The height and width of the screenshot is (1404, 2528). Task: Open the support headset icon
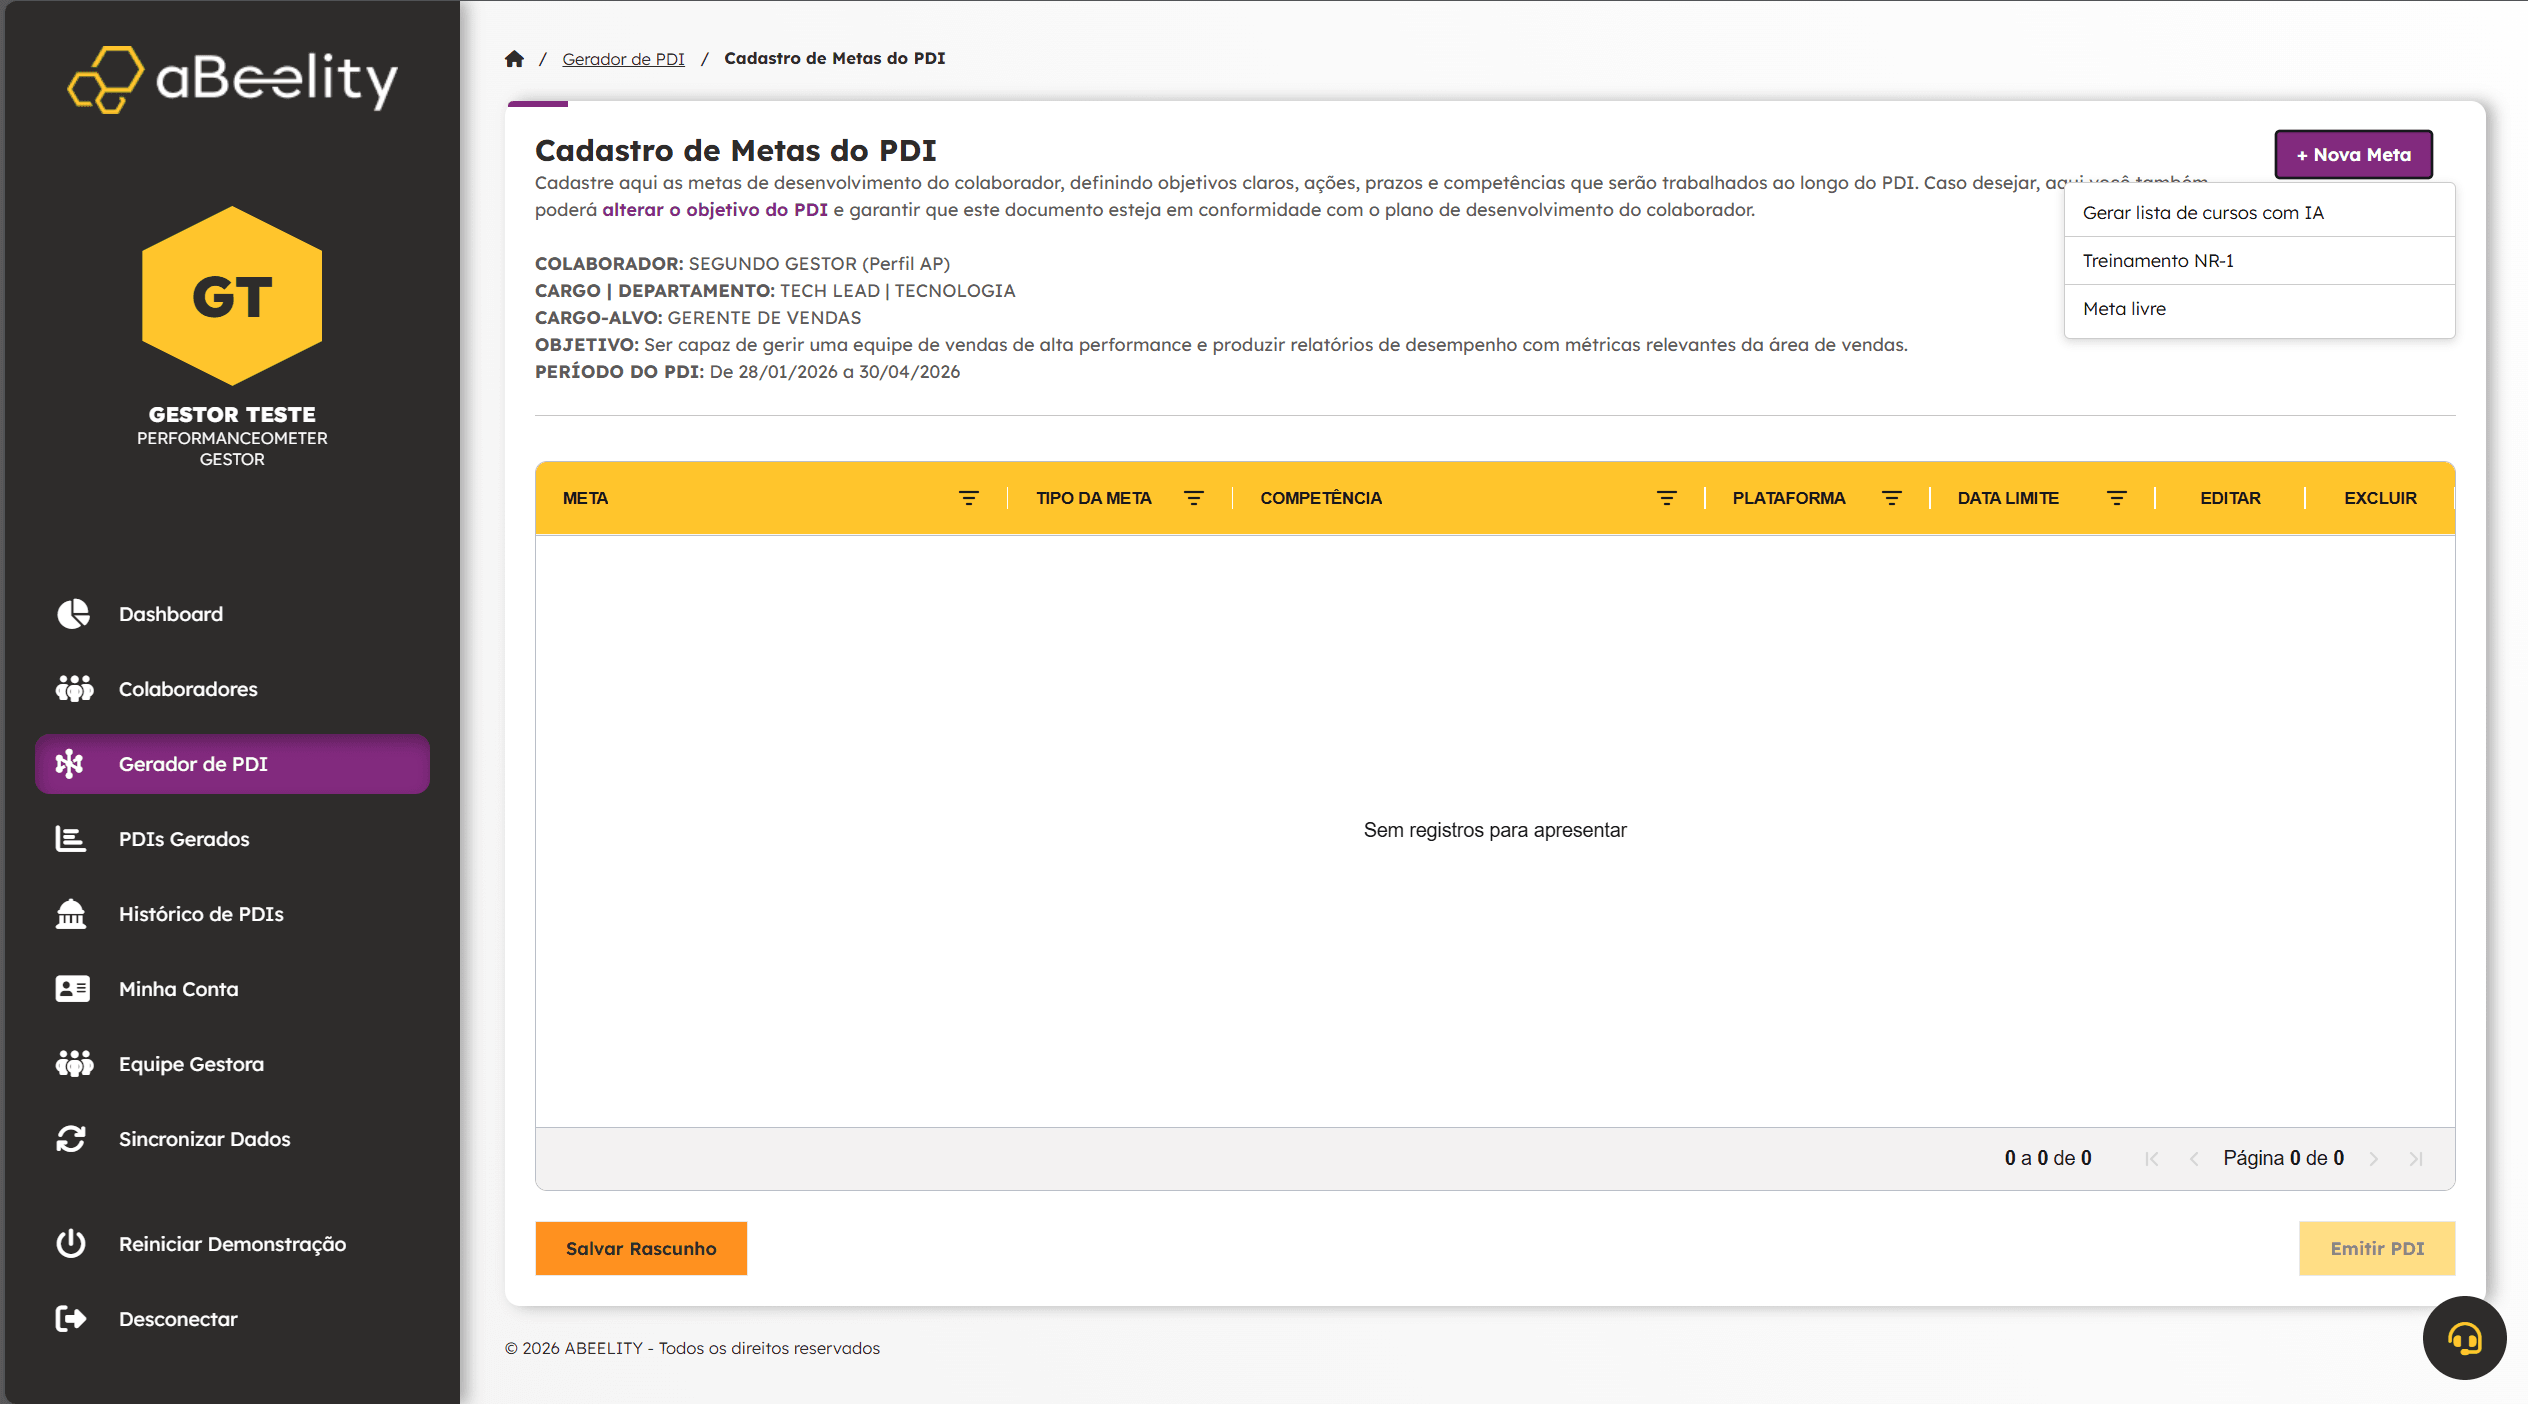(2464, 1338)
